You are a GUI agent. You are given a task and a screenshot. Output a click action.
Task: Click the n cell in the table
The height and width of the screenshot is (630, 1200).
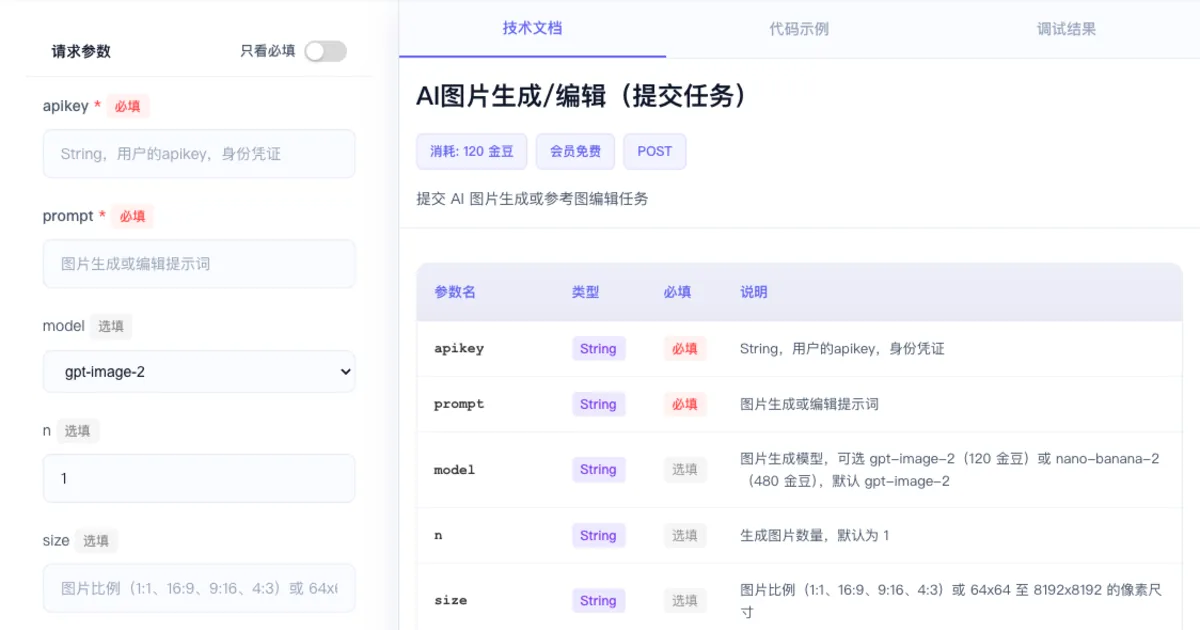coord(438,535)
